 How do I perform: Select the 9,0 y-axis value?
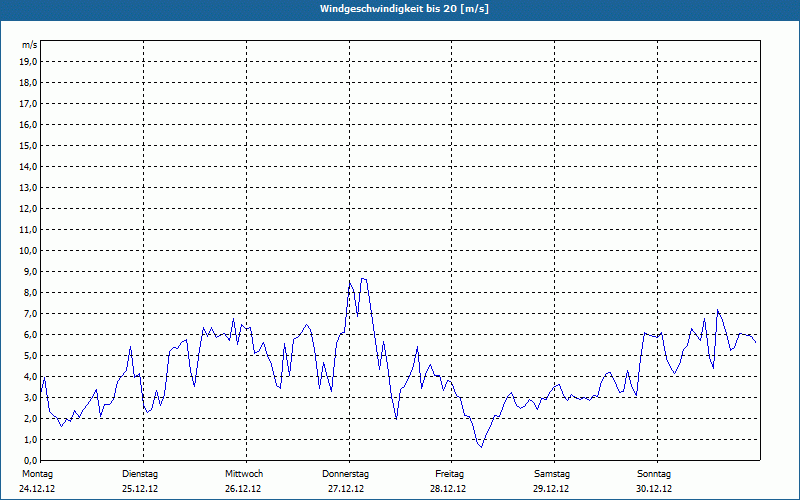click(x=30, y=271)
